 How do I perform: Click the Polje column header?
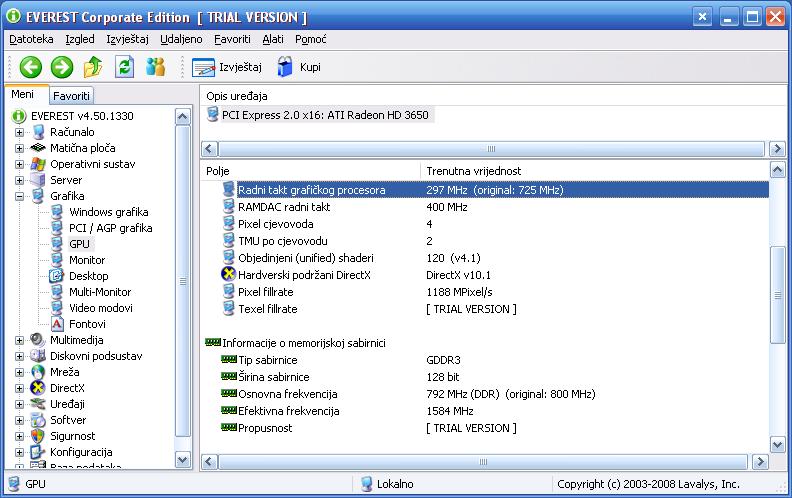point(310,171)
